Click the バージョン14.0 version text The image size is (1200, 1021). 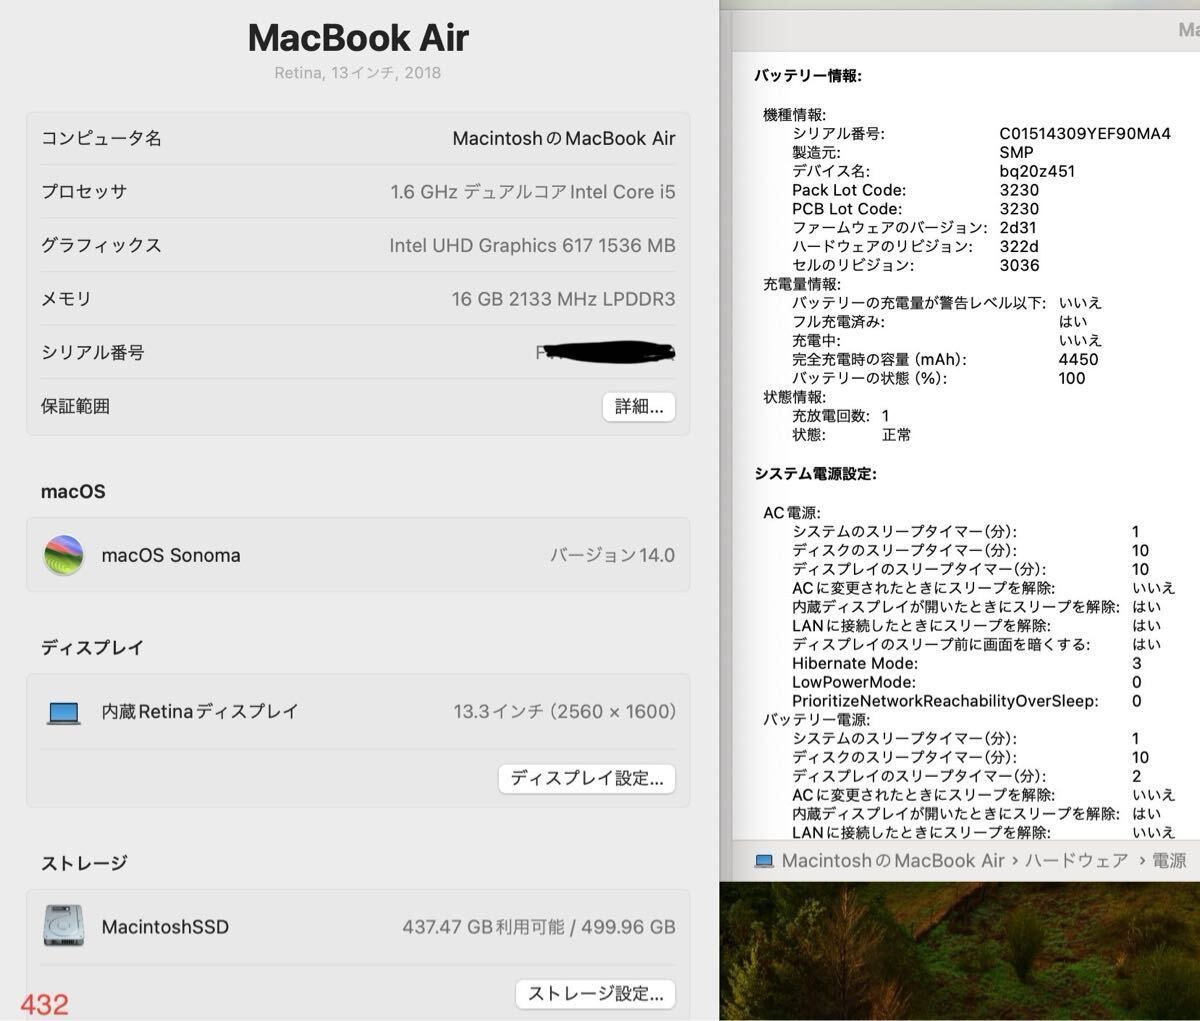pos(612,555)
